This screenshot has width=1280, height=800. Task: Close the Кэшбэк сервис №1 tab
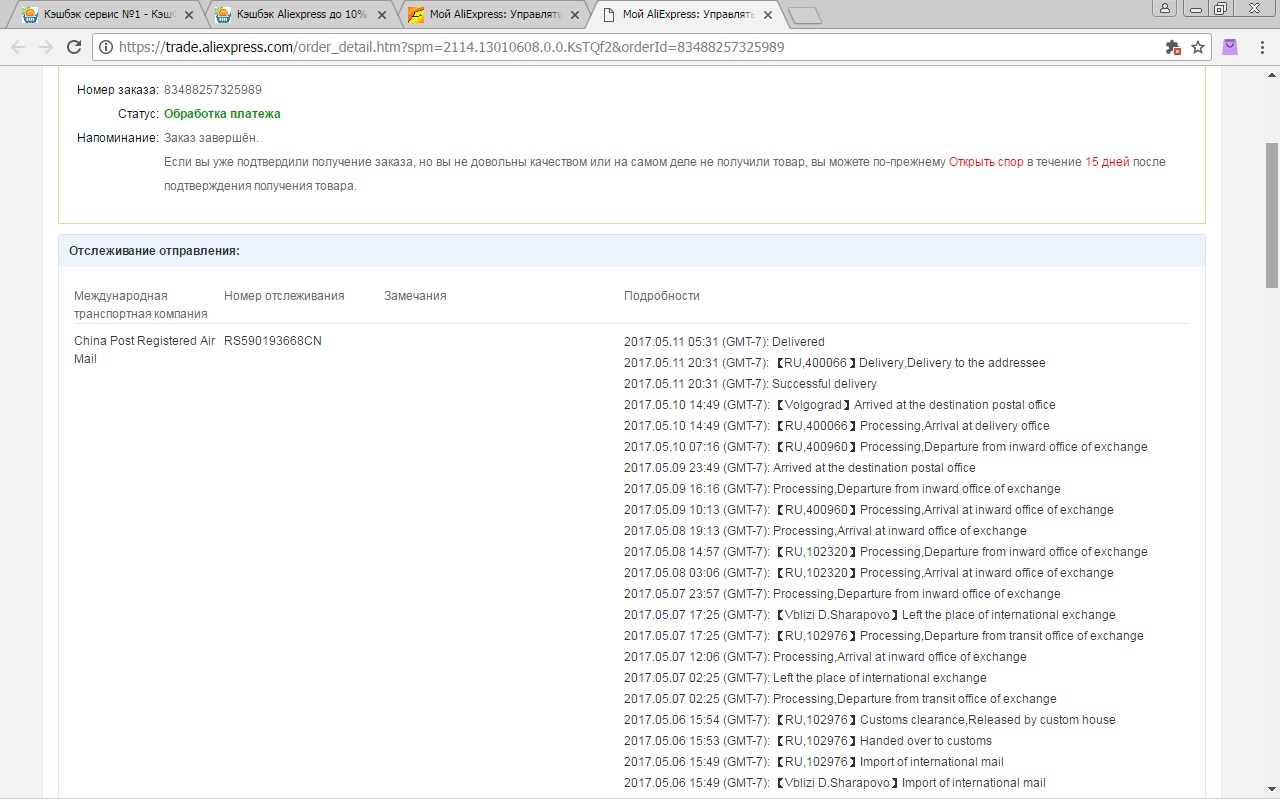point(189,15)
